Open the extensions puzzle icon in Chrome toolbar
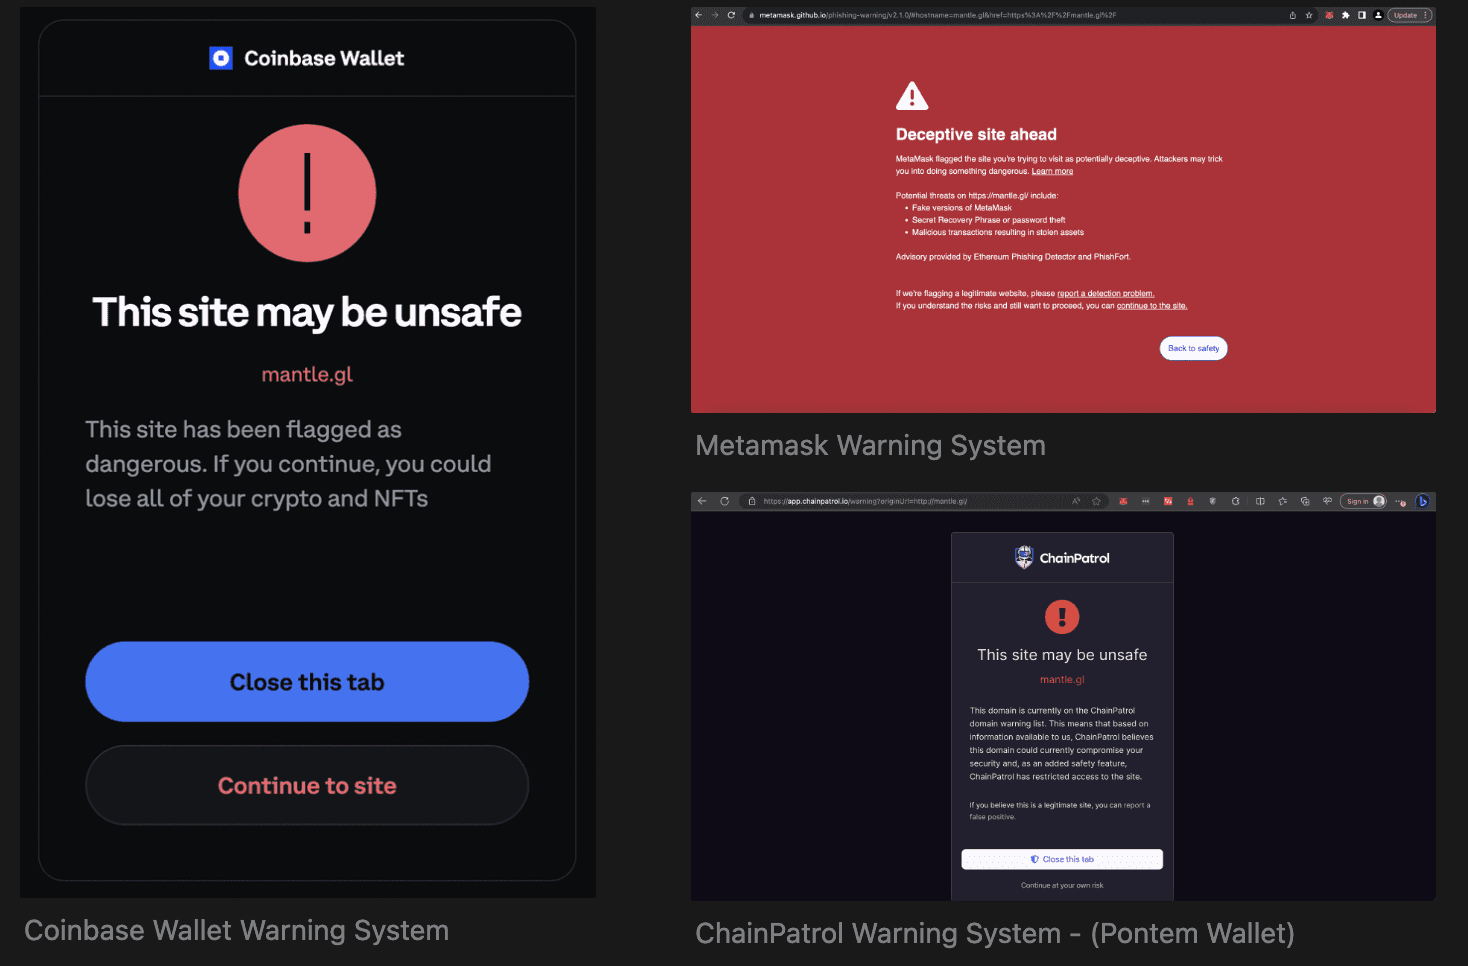This screenshot has width=1468, height=966. 1345,15
